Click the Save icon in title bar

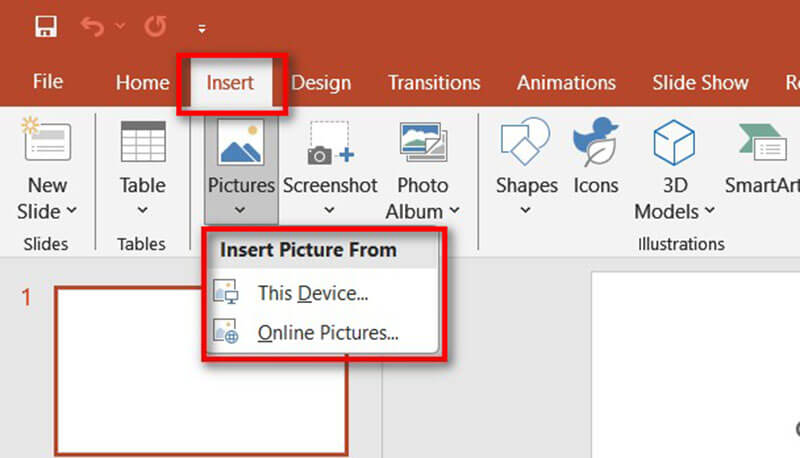(45, 26)
